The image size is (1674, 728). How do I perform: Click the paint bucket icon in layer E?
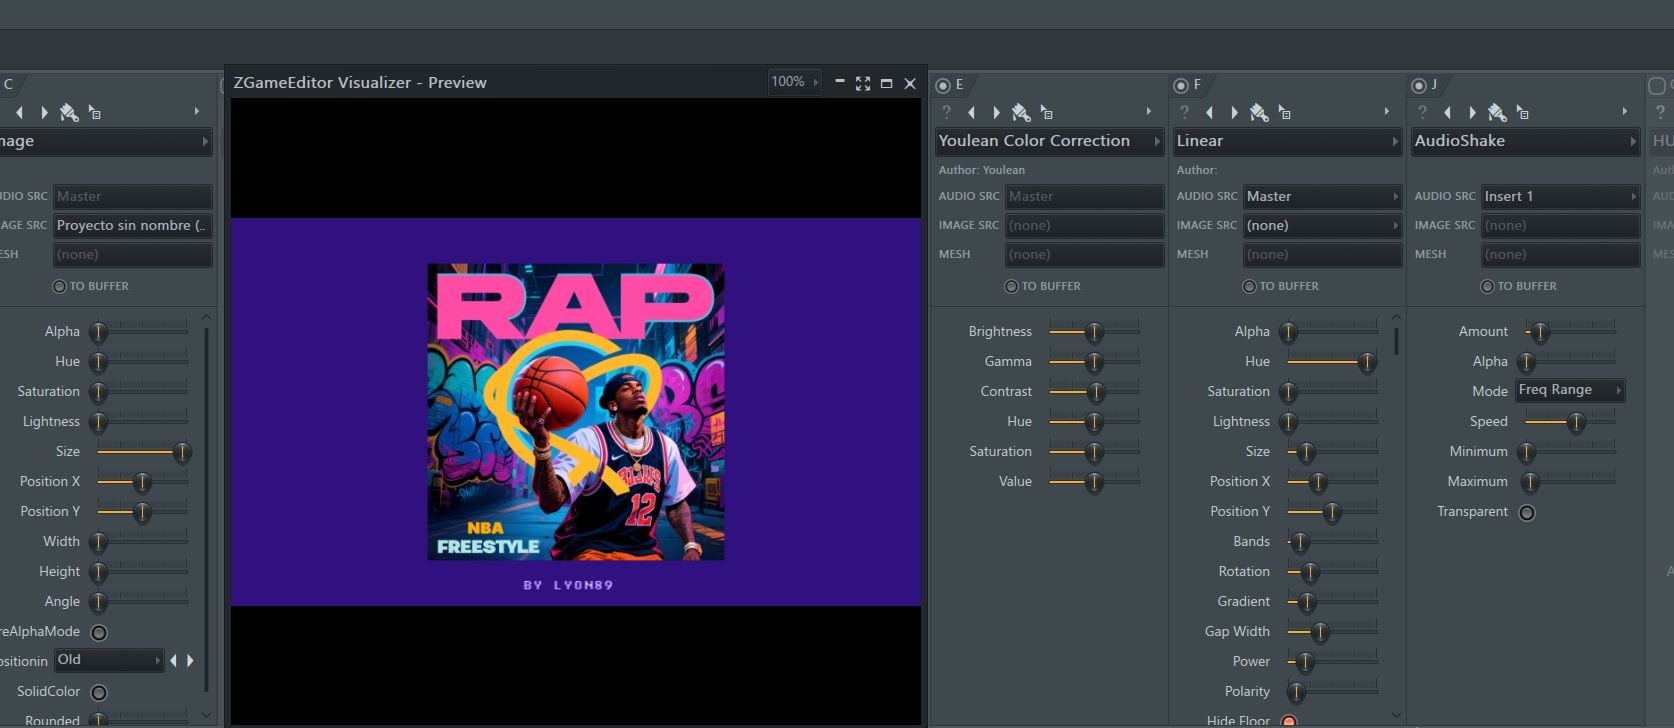pos(1021,112)
